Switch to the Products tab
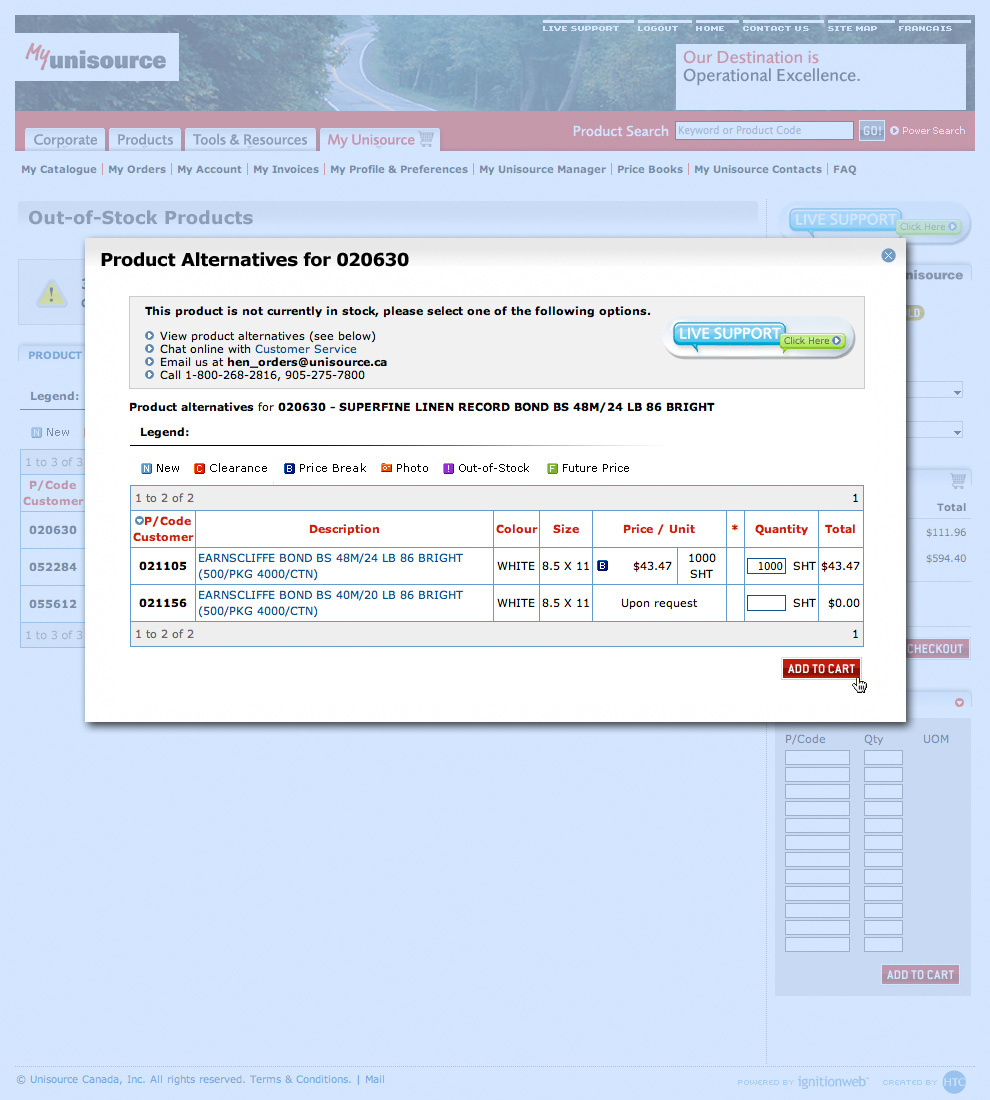 [145, 140]
